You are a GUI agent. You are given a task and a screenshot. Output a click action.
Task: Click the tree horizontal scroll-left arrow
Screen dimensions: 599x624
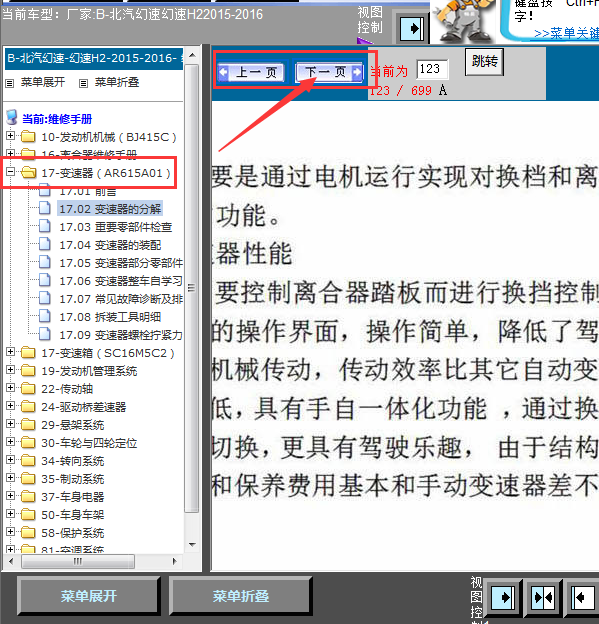click(x=11, y=561)
